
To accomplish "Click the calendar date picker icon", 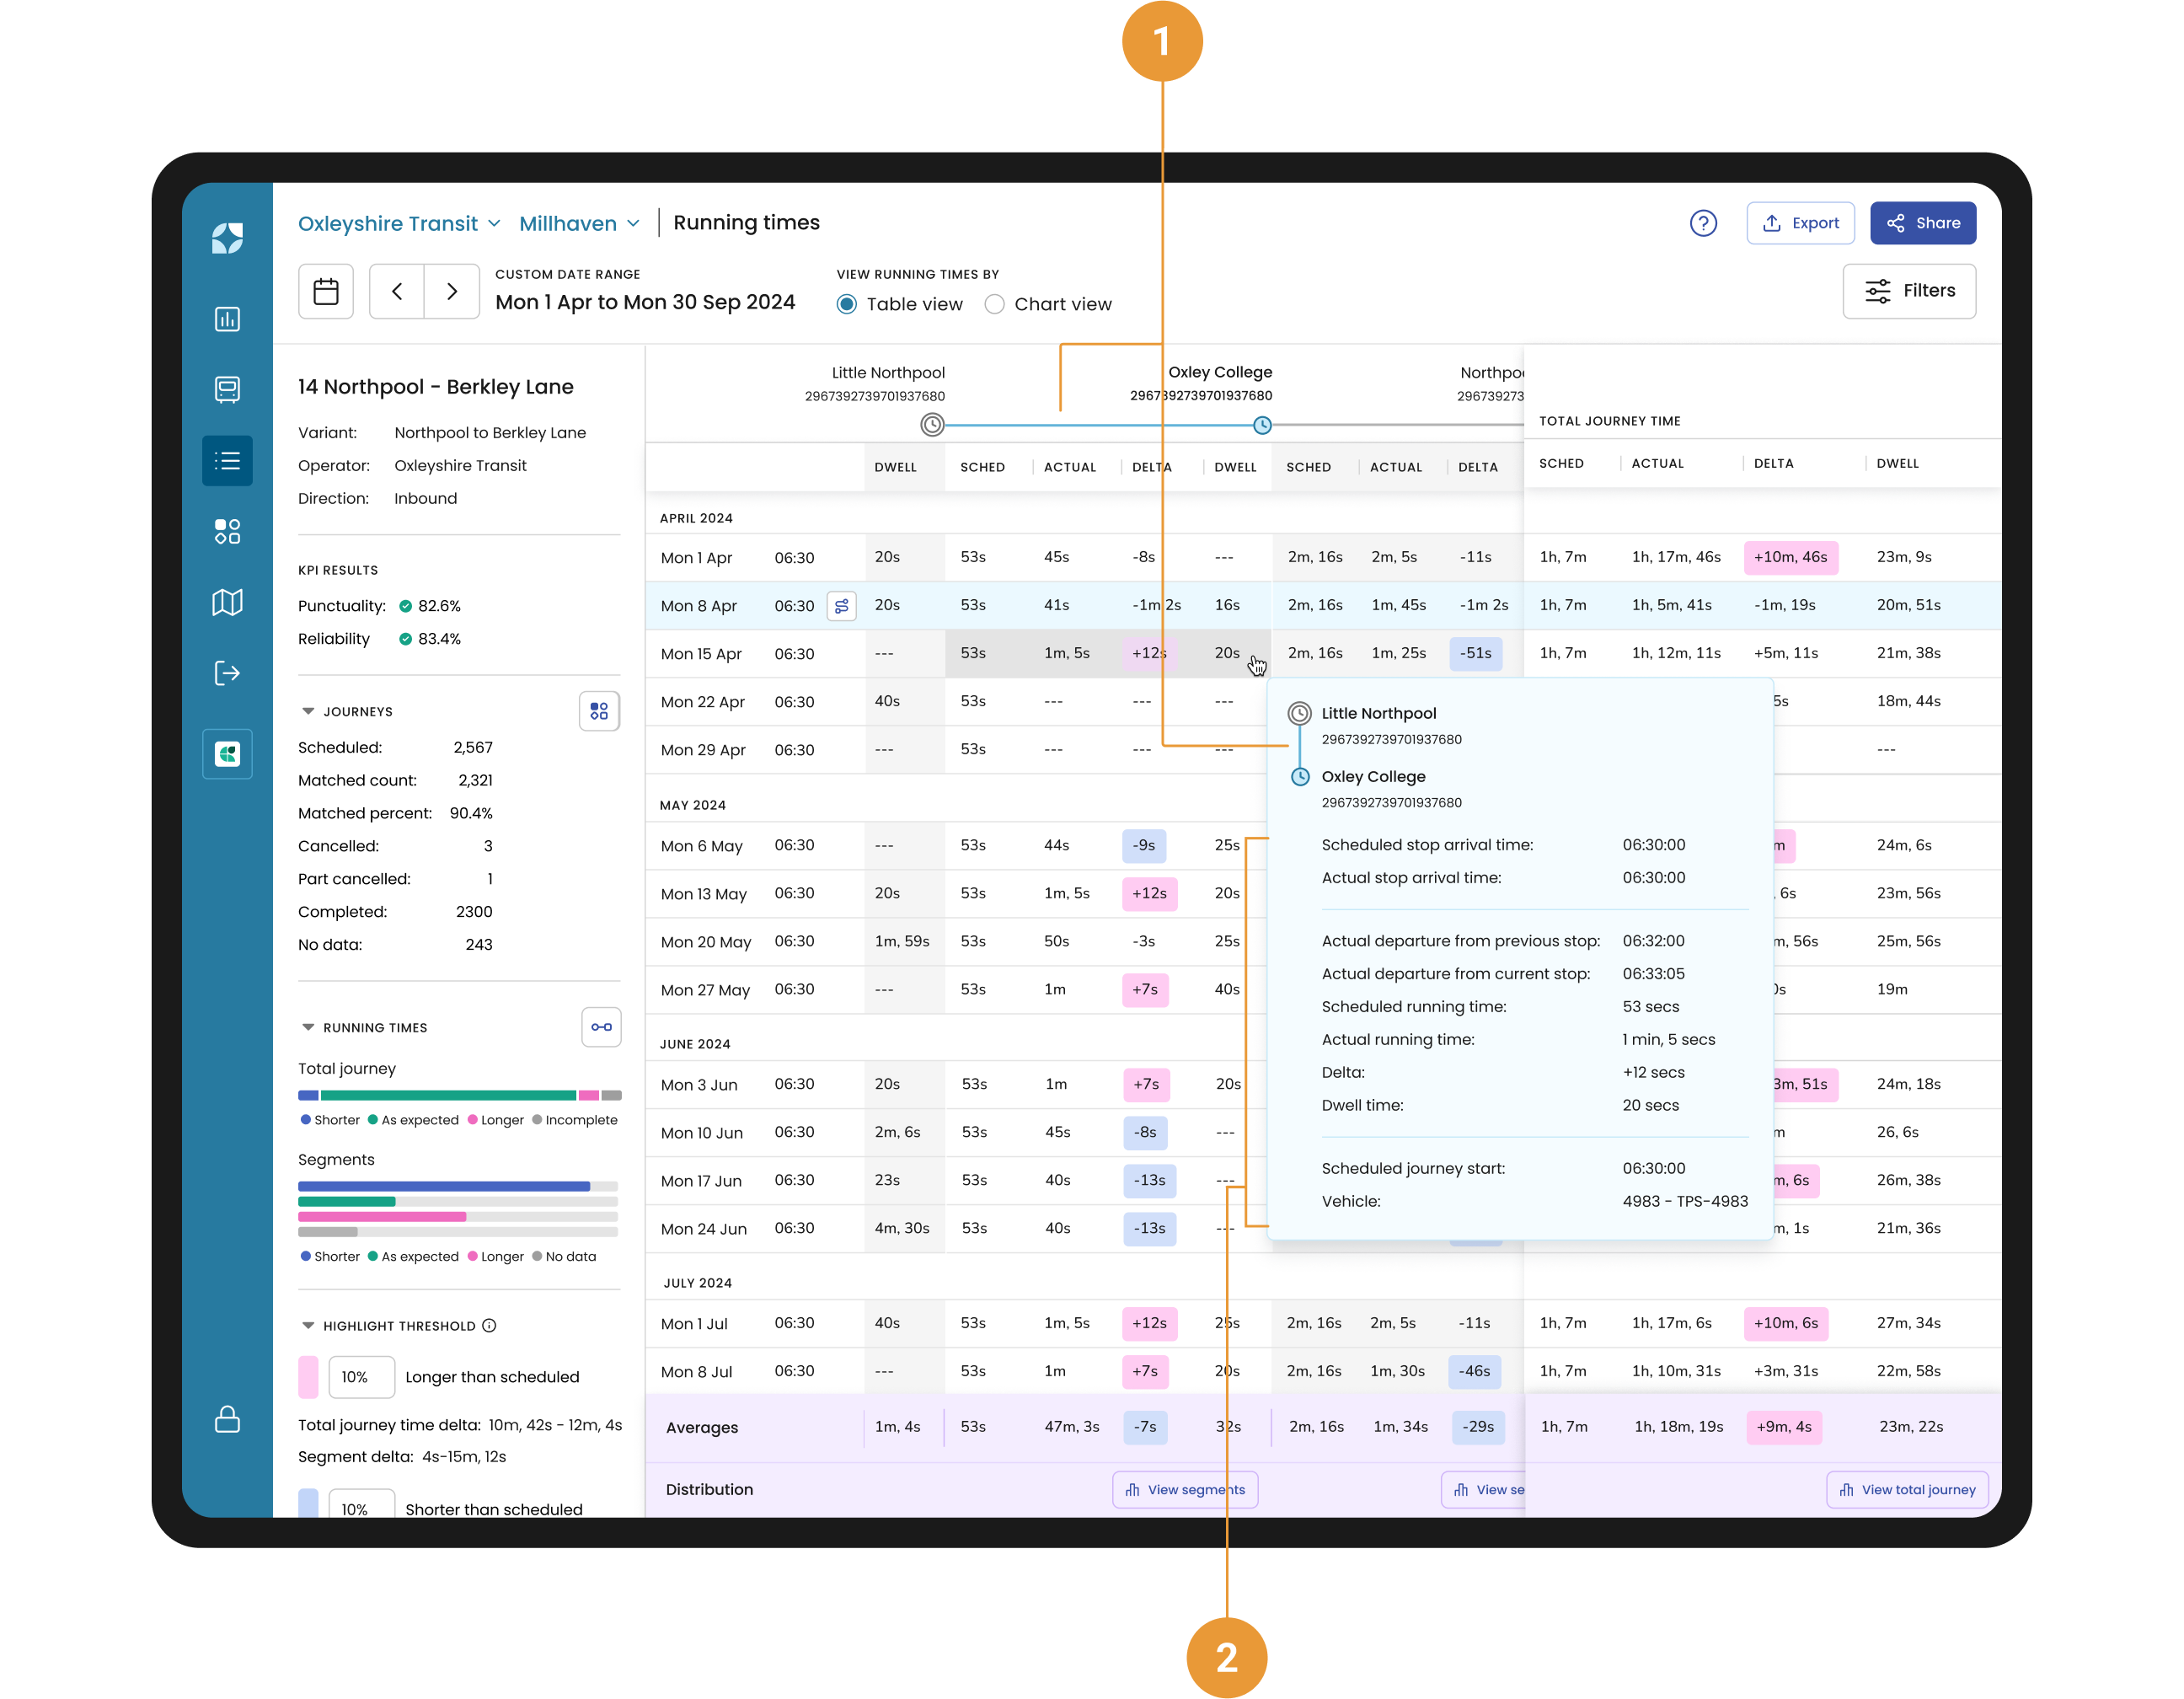I will point(326,291).
